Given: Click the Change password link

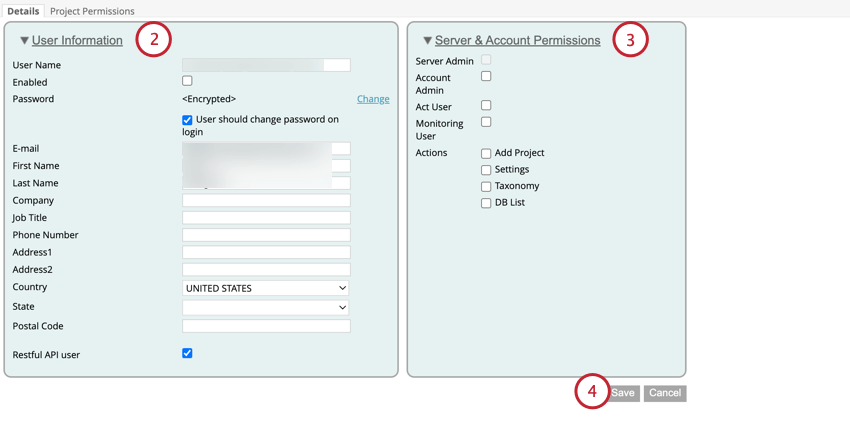Looking at the screenshot, I should [x=373, y=99].
